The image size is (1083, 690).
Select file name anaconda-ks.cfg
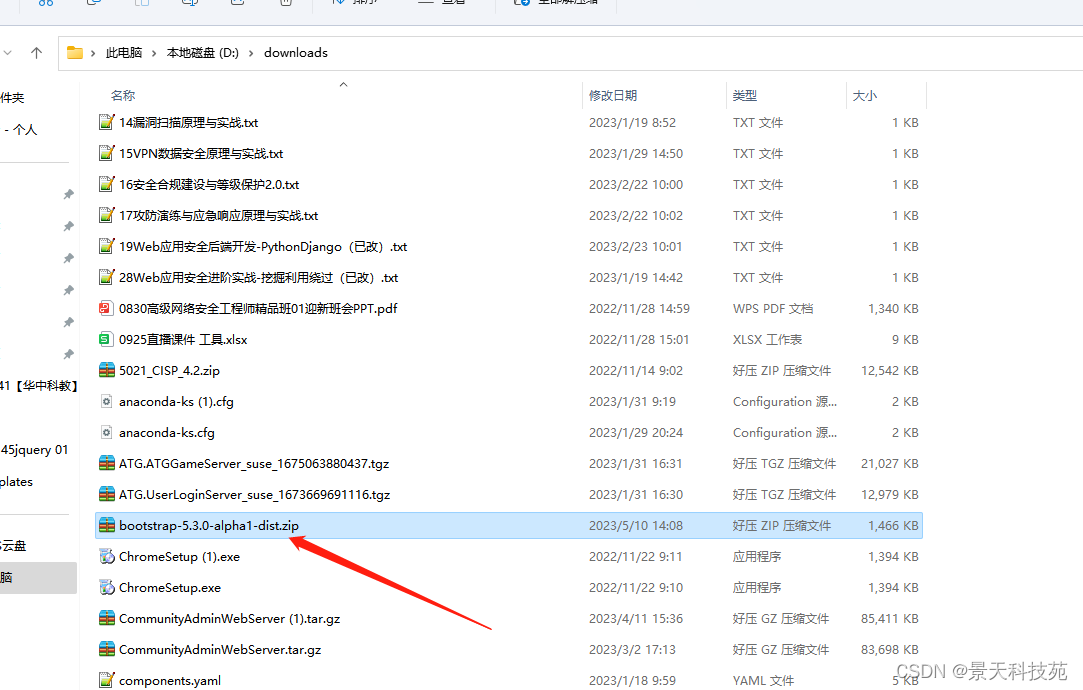coord(166,432)
